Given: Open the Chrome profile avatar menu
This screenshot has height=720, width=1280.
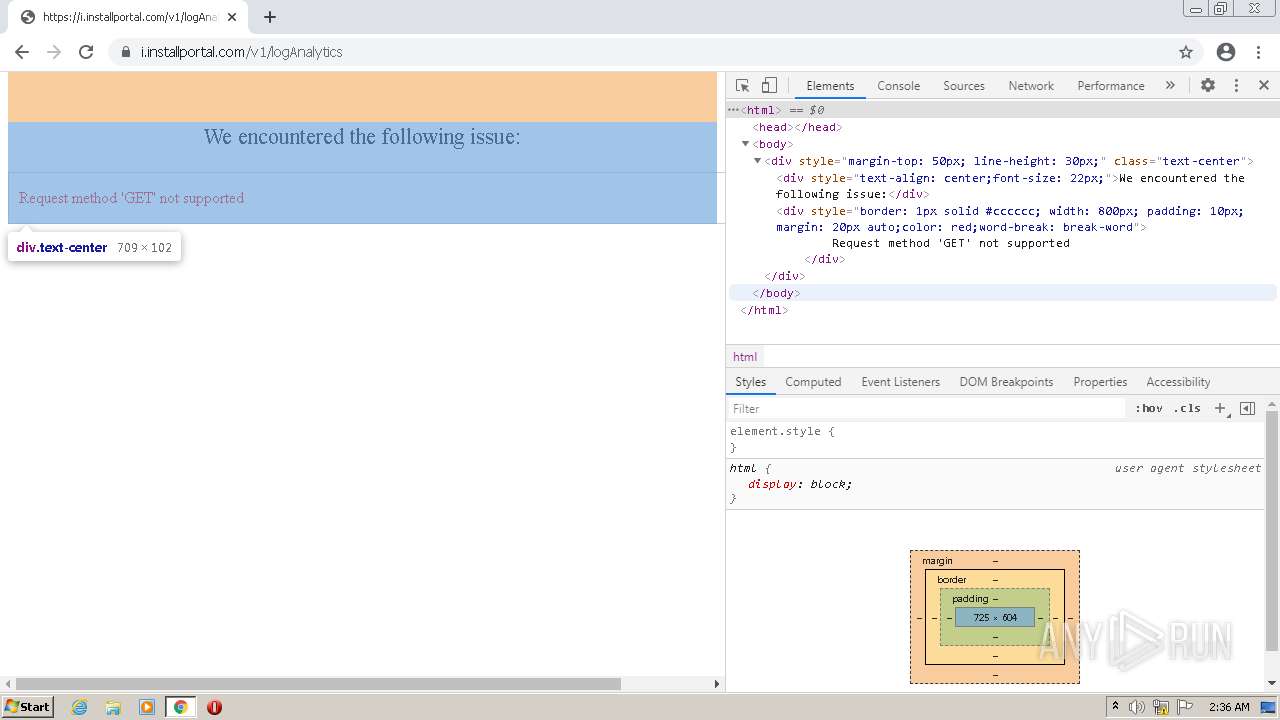Looking at the screenshot, I should coord(1226,52).
